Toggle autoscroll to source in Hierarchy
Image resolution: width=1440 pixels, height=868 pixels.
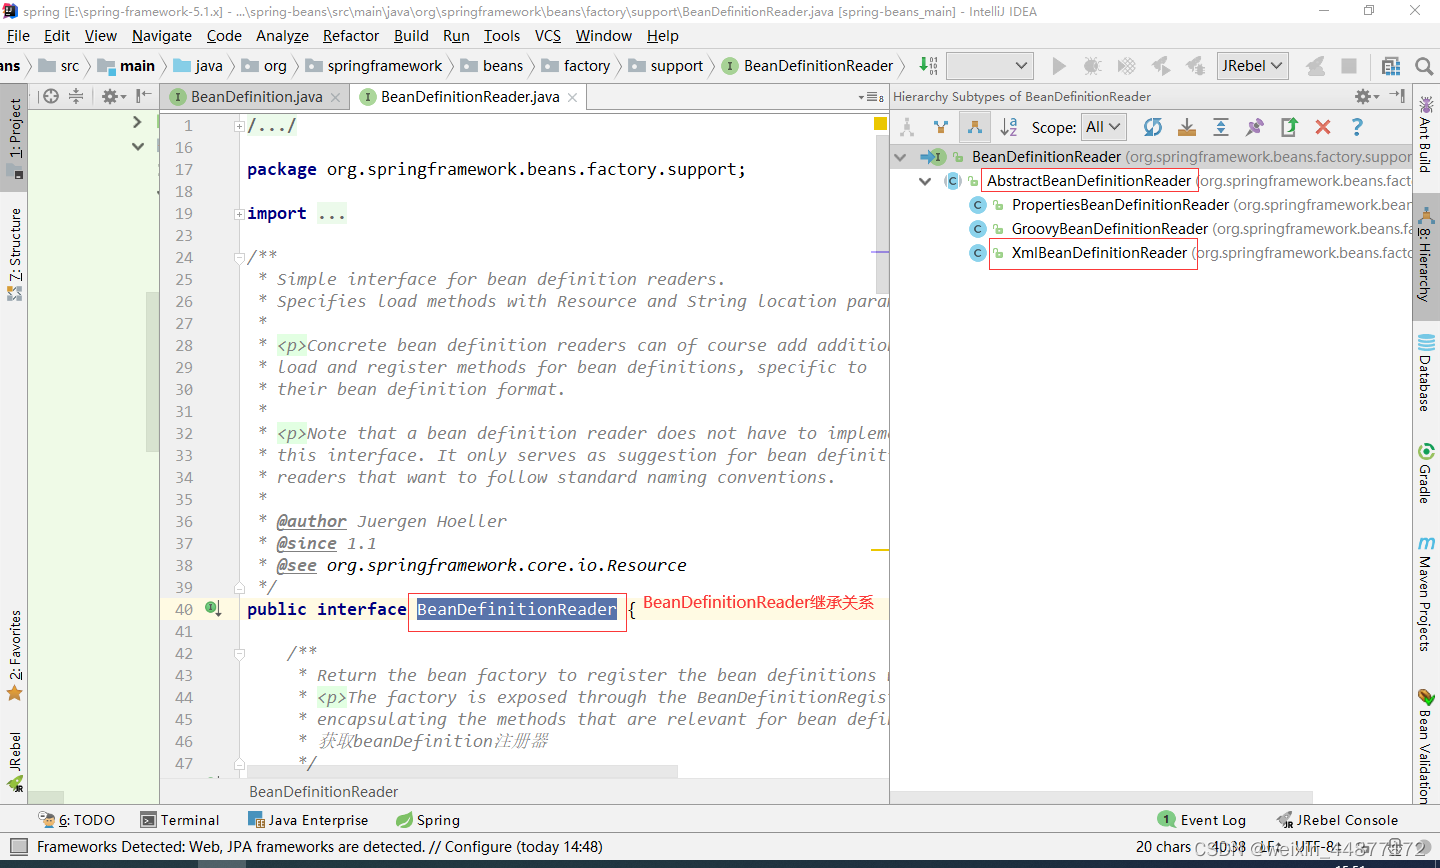tap(1187, 127)
